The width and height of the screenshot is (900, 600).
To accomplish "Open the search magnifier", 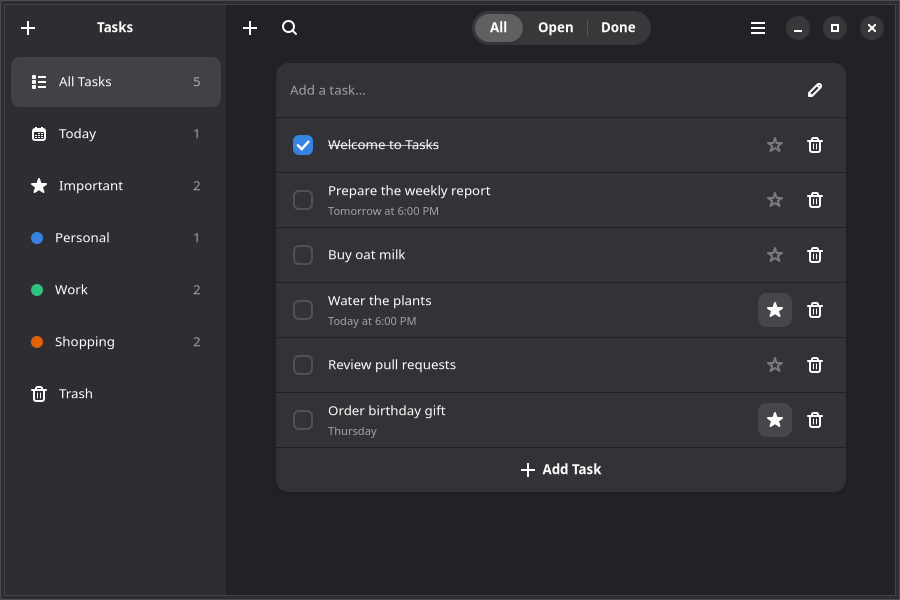I will (289, 28).
